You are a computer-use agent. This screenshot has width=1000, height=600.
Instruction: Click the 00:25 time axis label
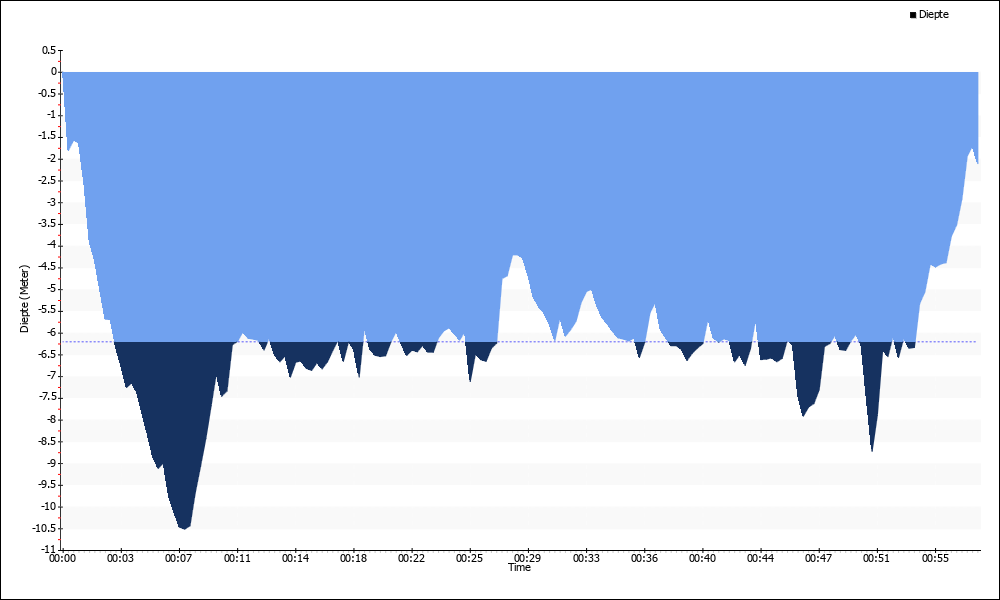click(x=469, y=559)
